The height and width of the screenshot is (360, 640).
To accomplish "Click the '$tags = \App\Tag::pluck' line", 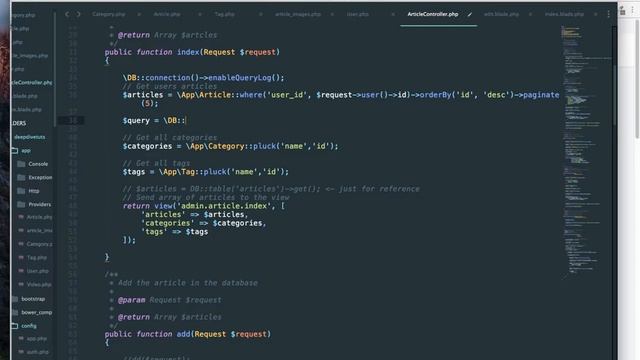I will tap(206, 172).
